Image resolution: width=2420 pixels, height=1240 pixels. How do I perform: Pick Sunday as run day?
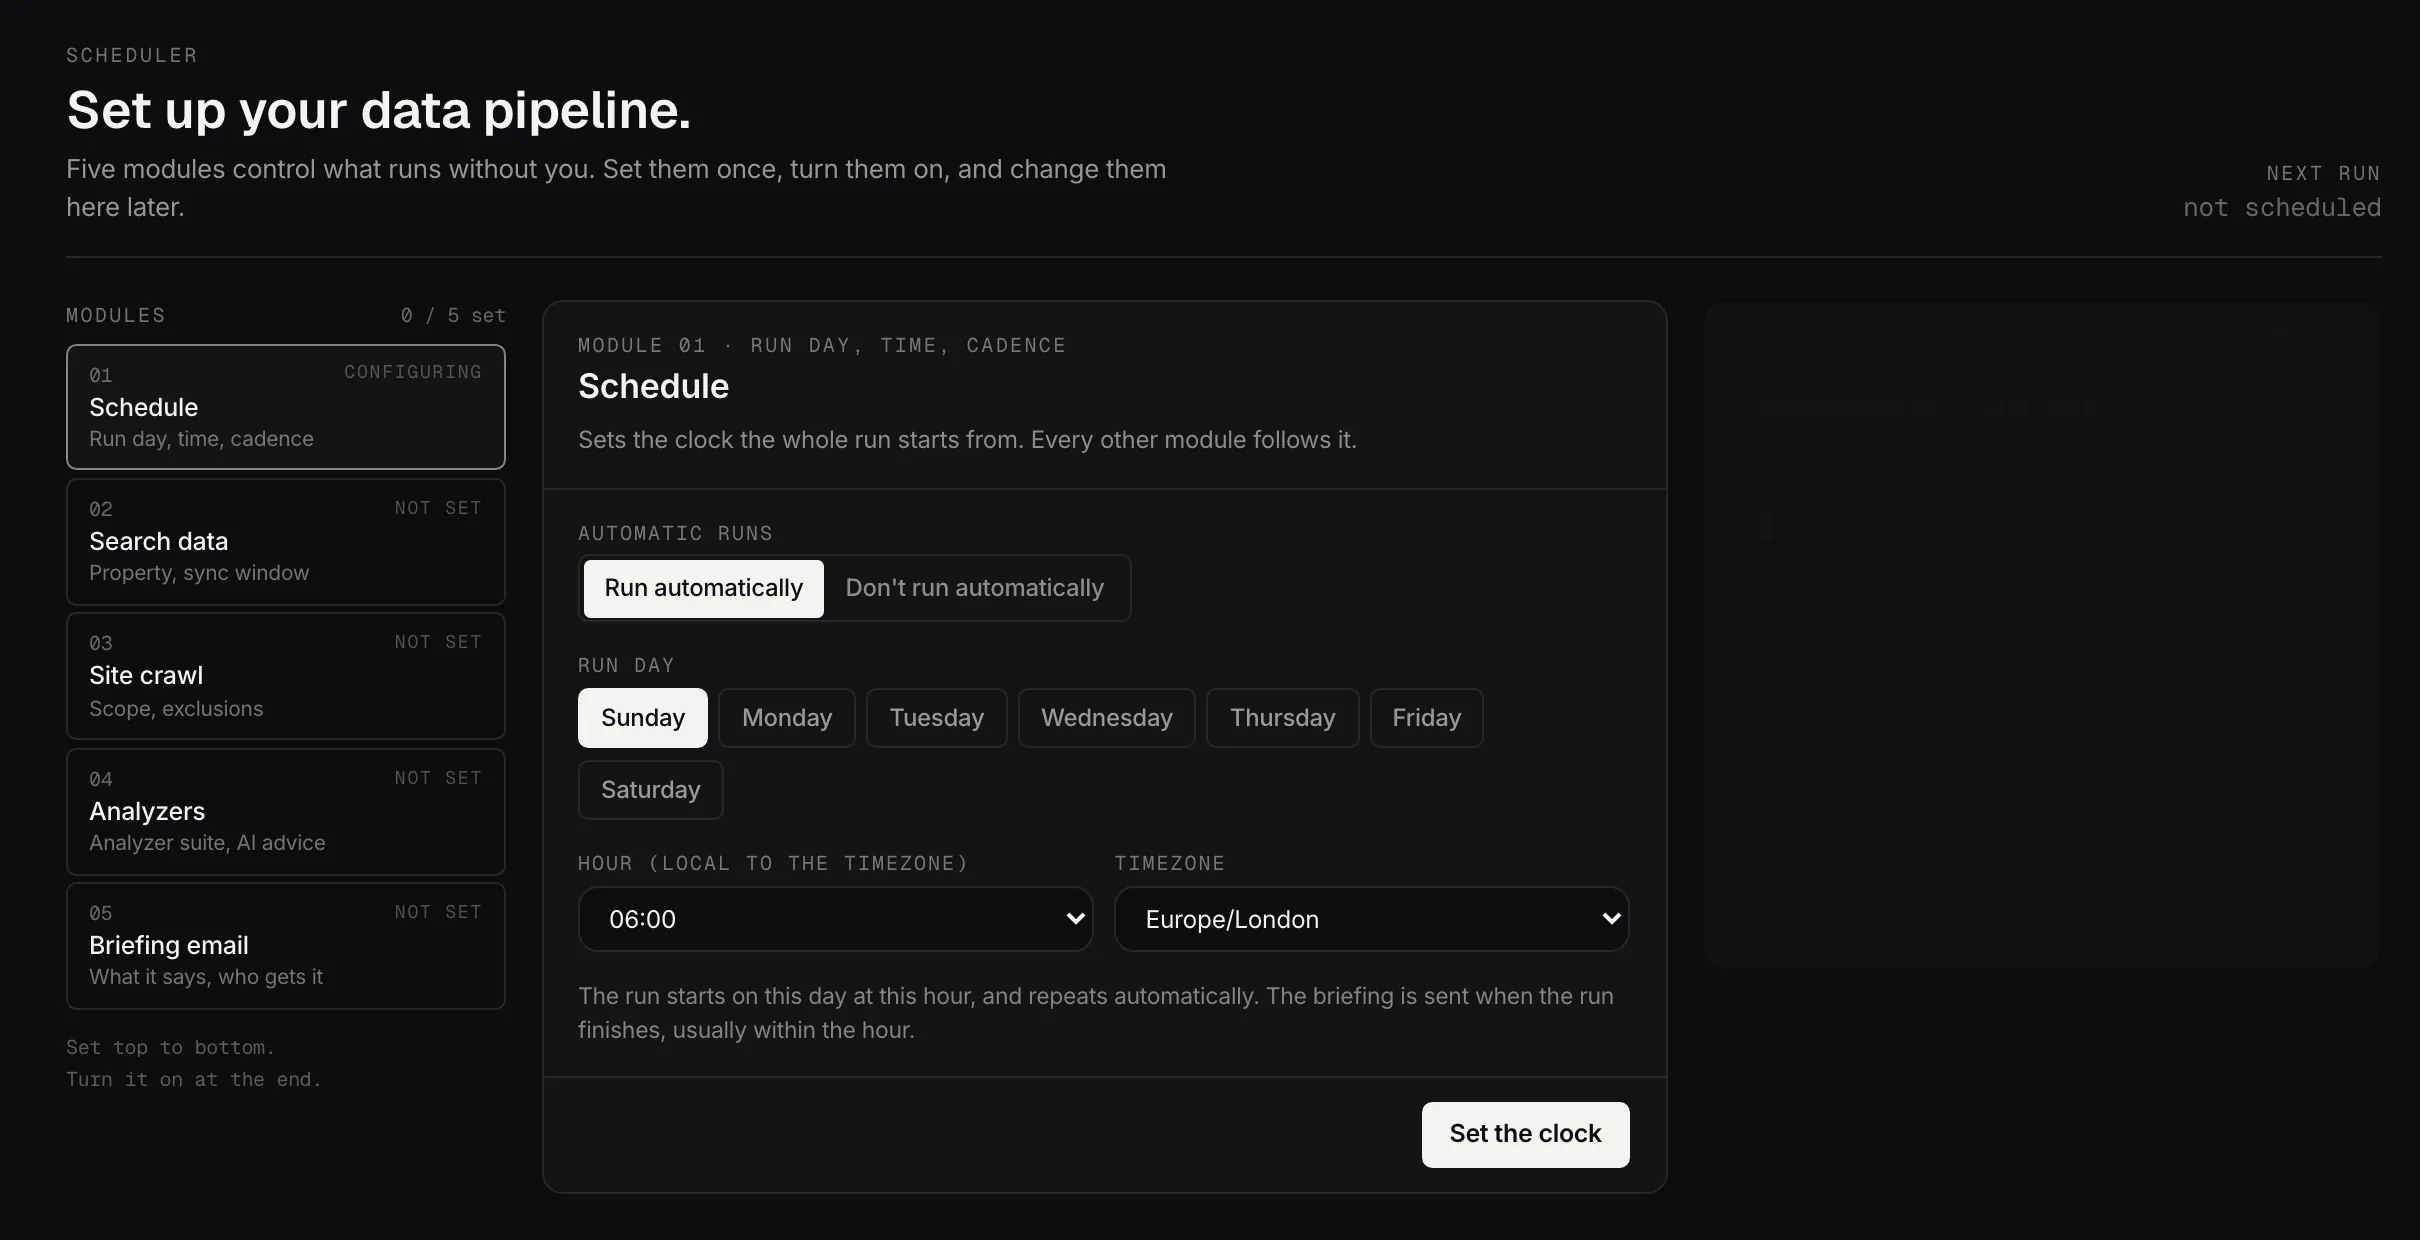643,718
